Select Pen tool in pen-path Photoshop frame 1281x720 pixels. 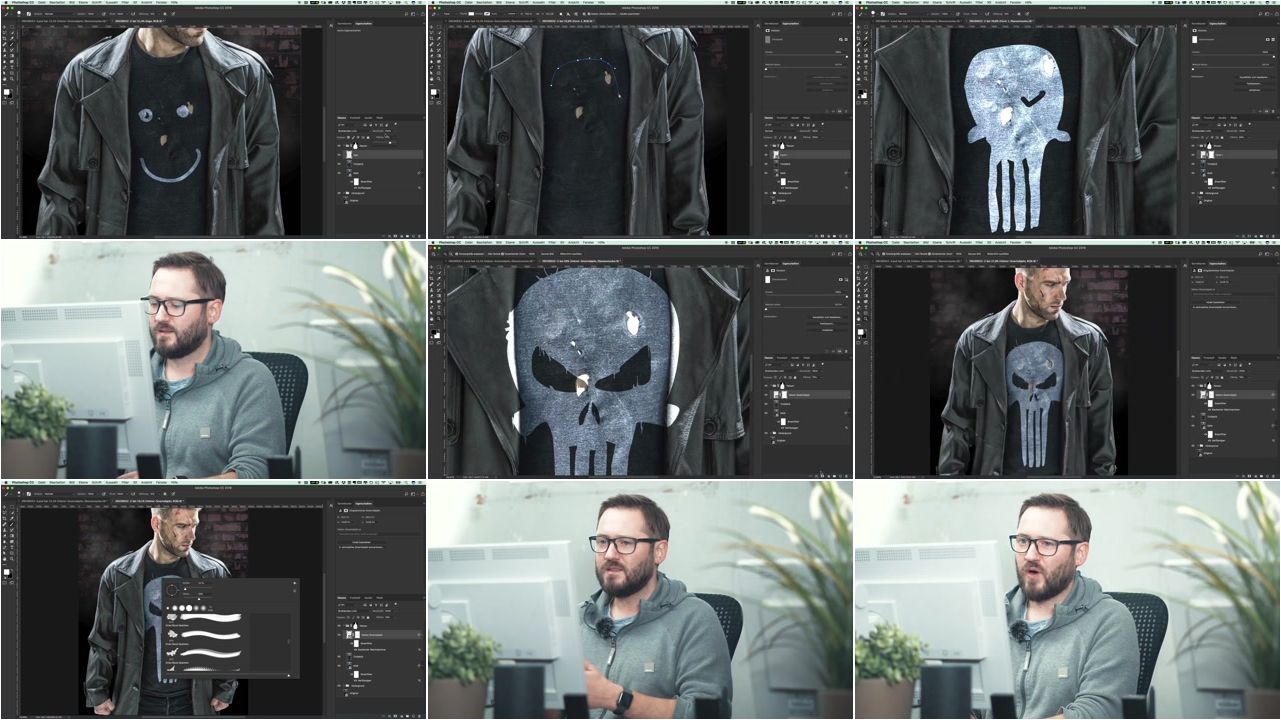click(431, 67)
